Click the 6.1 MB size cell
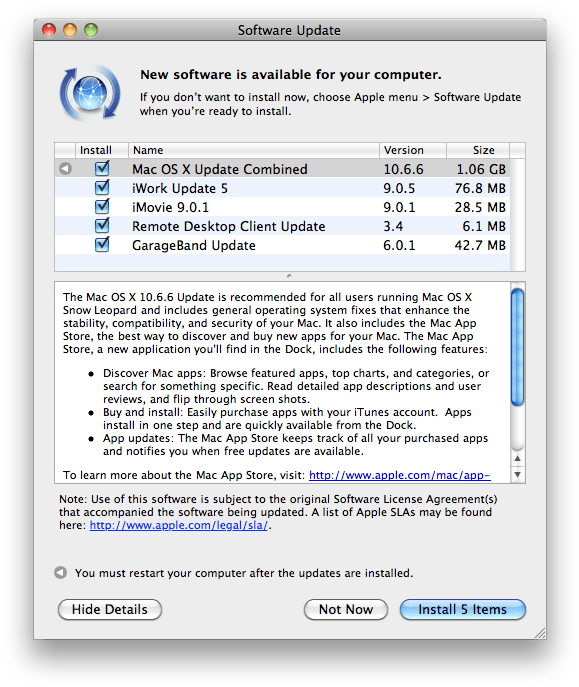 click(x=484, y=227)
